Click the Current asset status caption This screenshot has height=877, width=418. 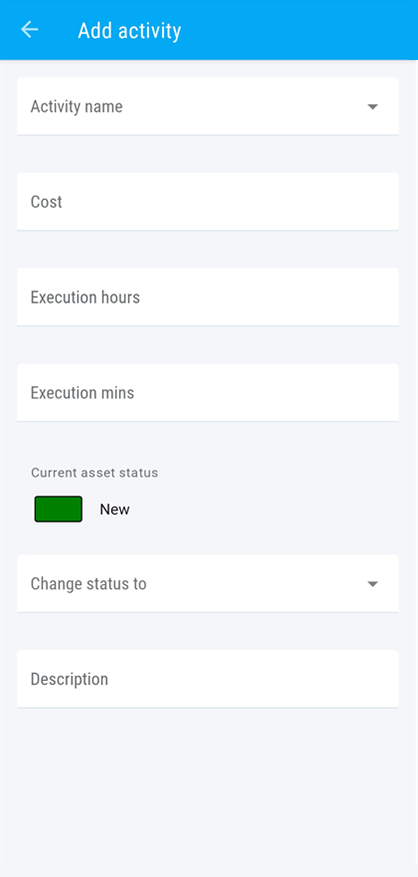click(95, 473)
